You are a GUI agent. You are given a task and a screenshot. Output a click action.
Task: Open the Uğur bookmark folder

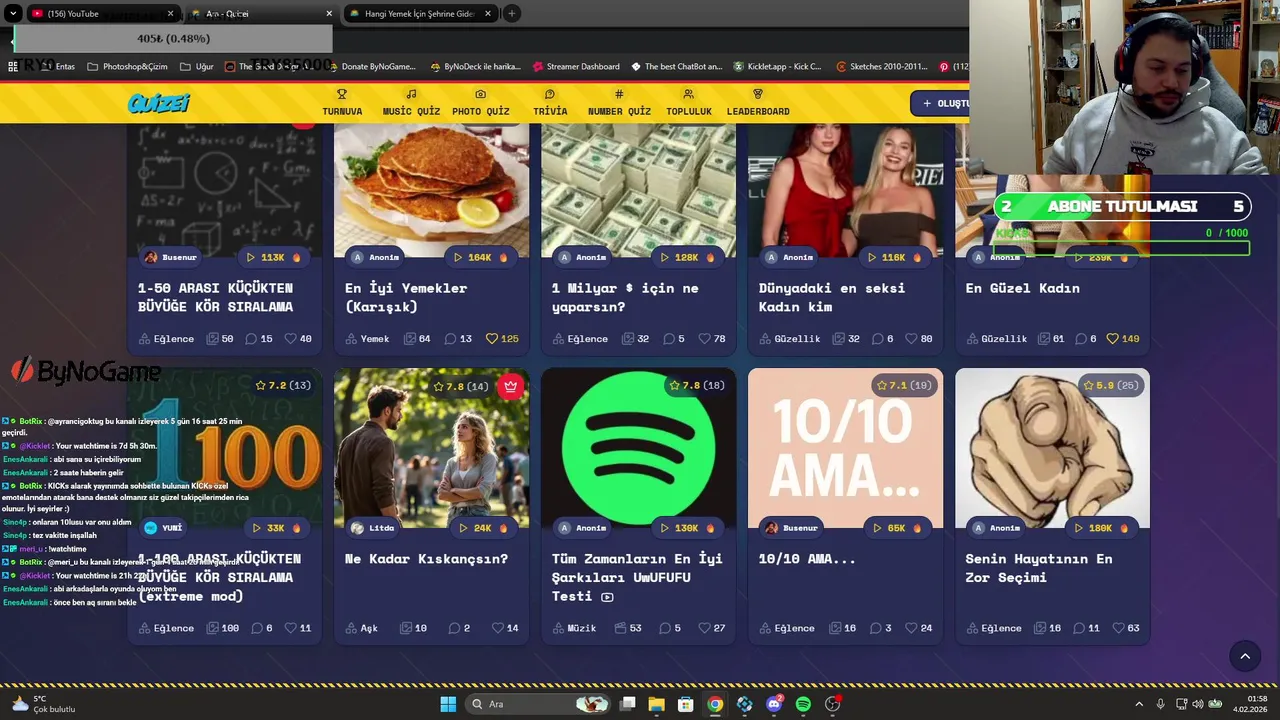pyautogui.click(x=197, y=66)
